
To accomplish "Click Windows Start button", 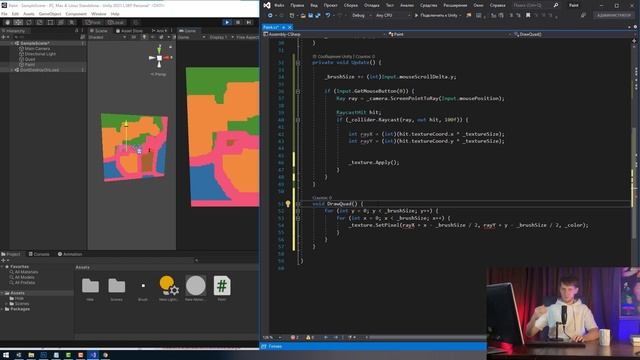I will [x=6, y=355].
